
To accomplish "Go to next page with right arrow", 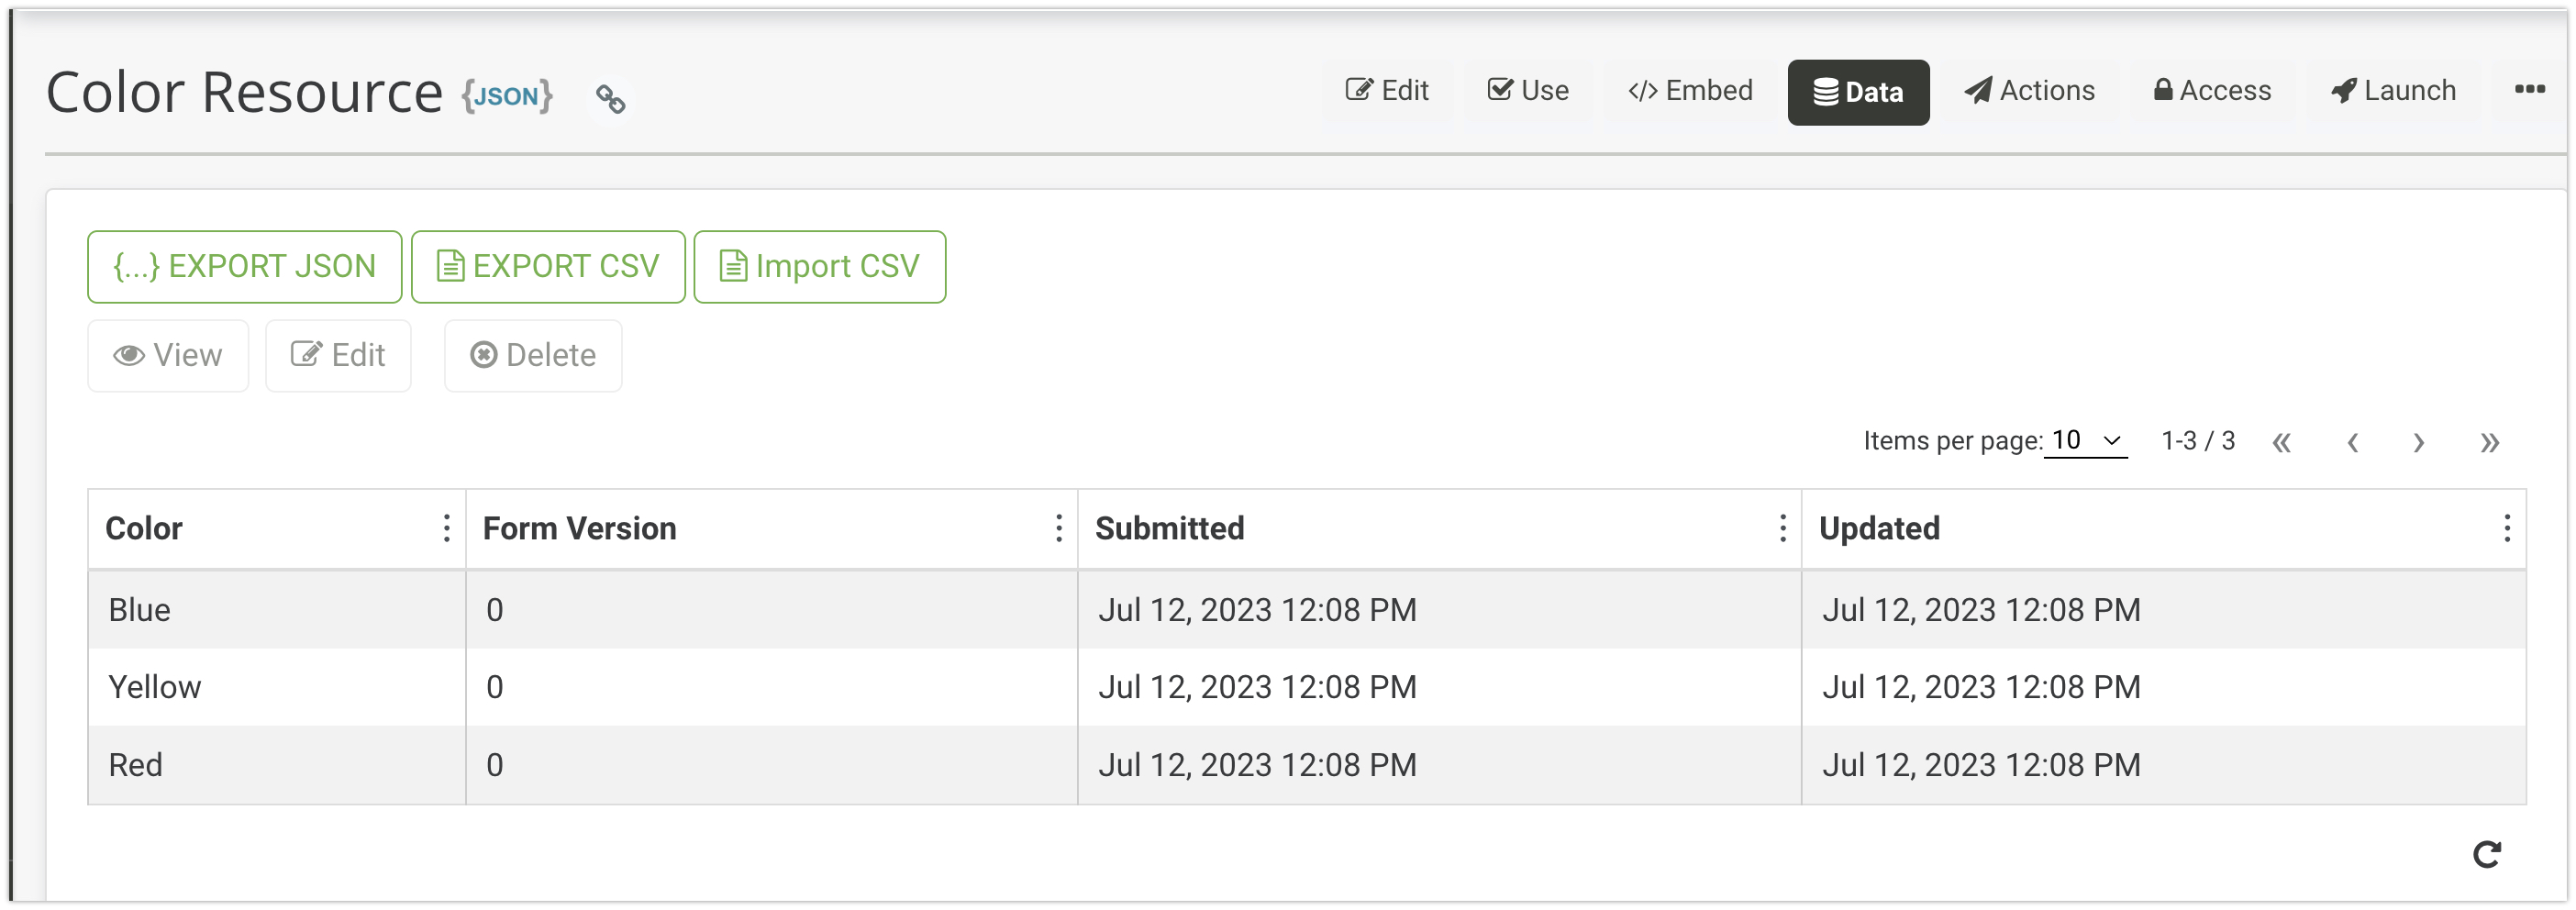I will (2418, 442).
